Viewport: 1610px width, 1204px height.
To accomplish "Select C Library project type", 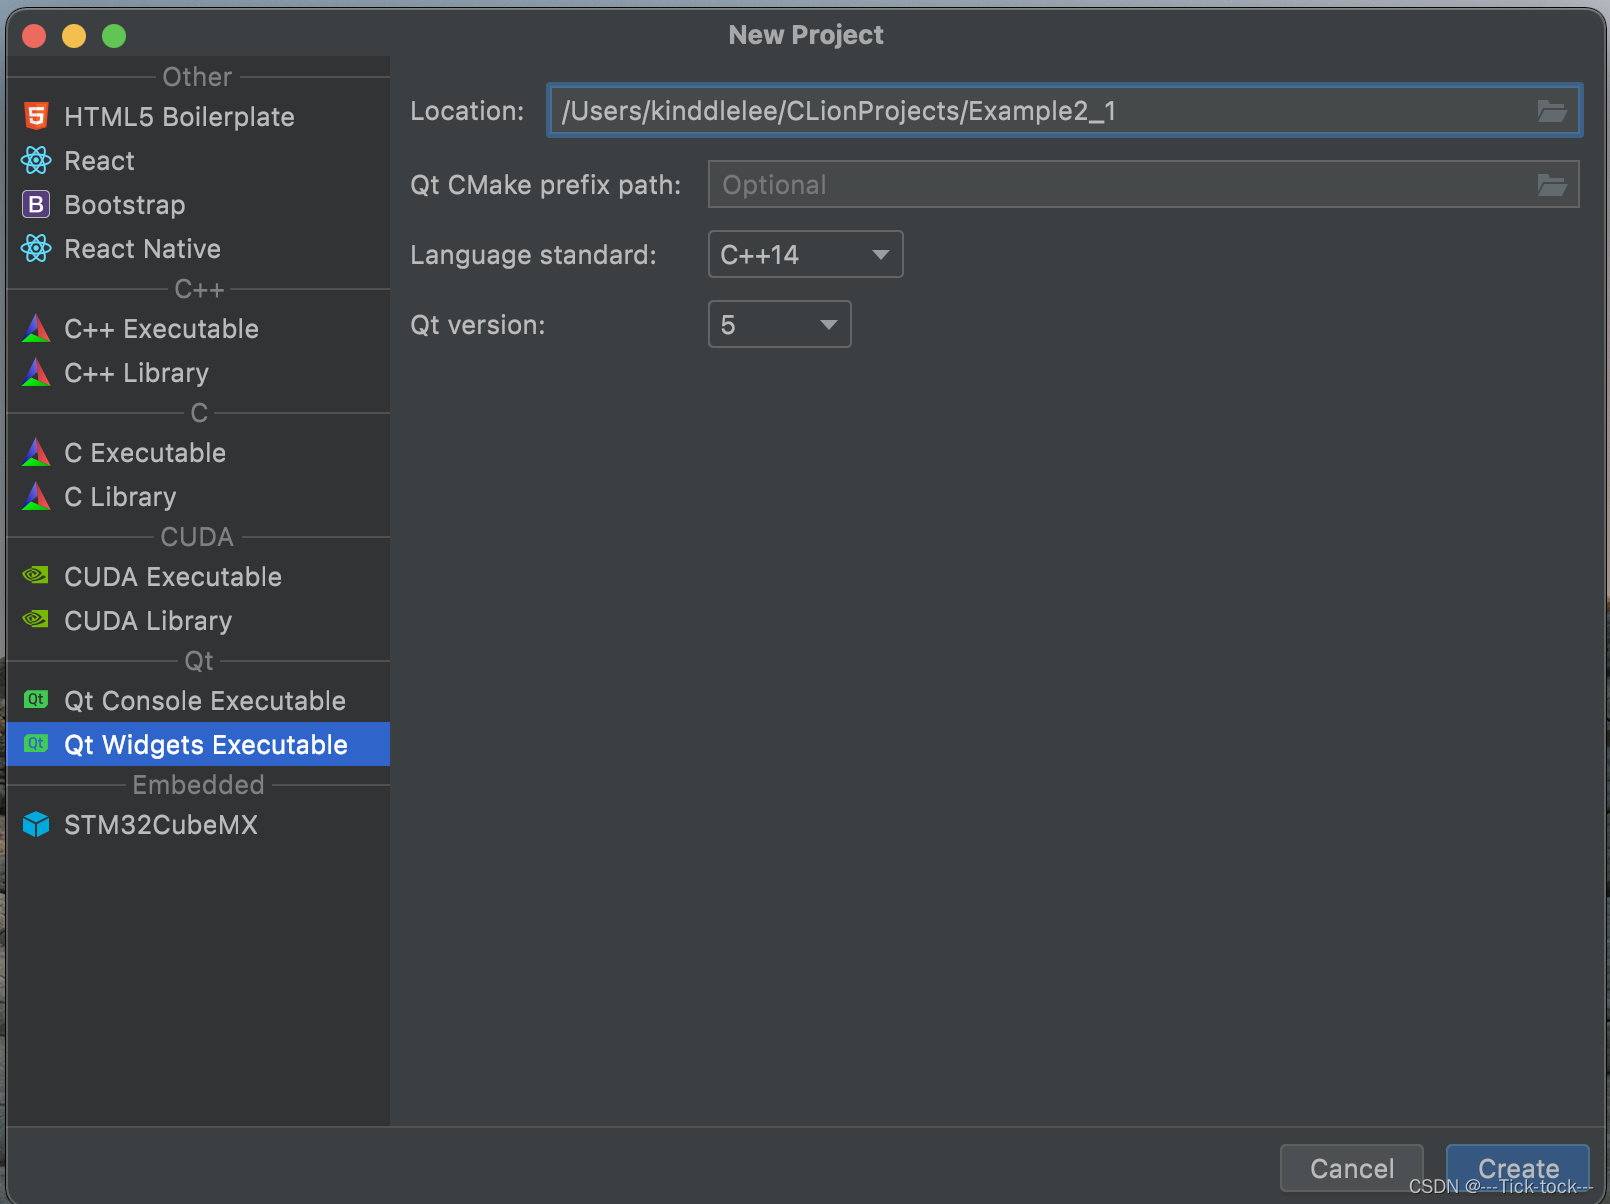I will pos(198,496).
